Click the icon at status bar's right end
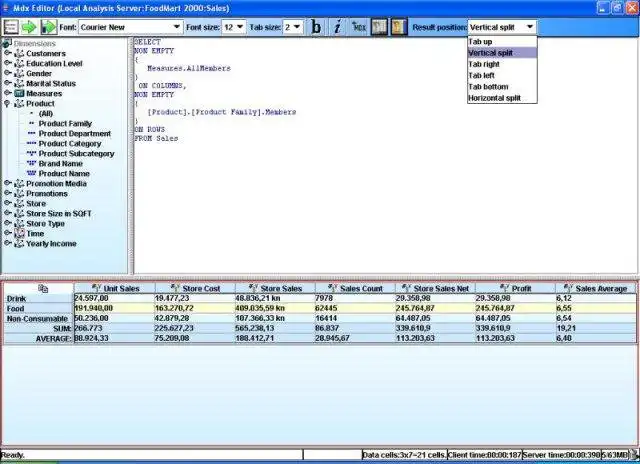Viewport: 640px width, 464px height. coord(635,454)
